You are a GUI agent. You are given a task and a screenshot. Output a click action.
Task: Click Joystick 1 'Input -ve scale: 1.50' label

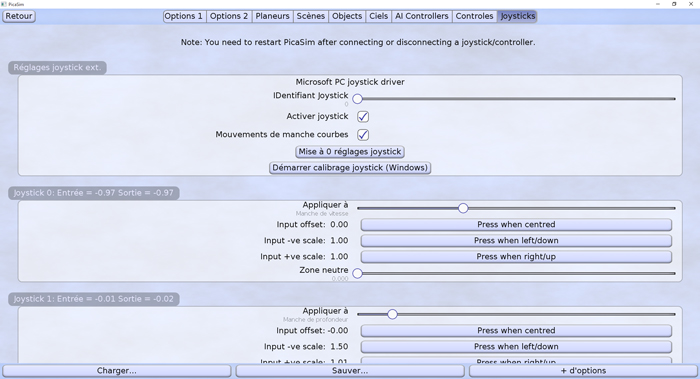coord(306,347)
